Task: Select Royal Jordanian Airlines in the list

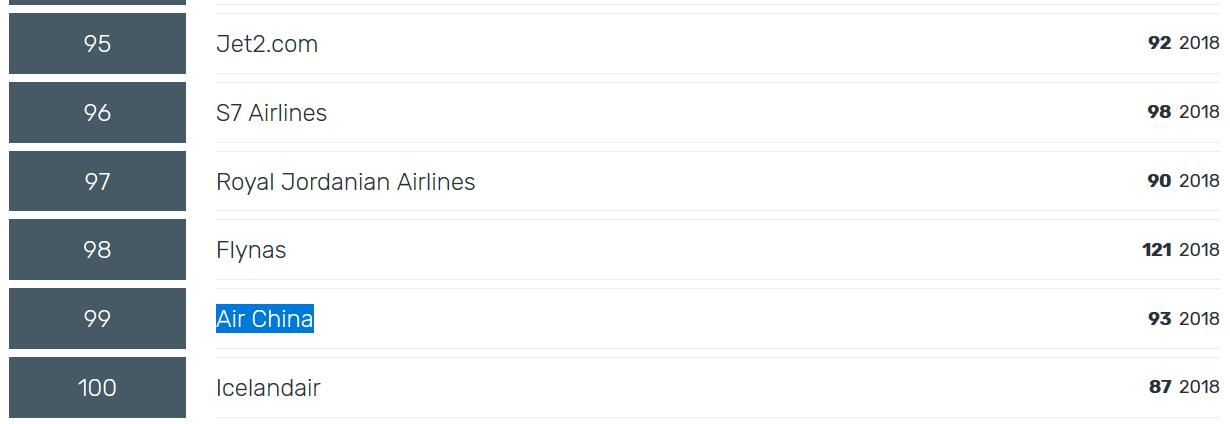Action: click(x=345, y=182)
